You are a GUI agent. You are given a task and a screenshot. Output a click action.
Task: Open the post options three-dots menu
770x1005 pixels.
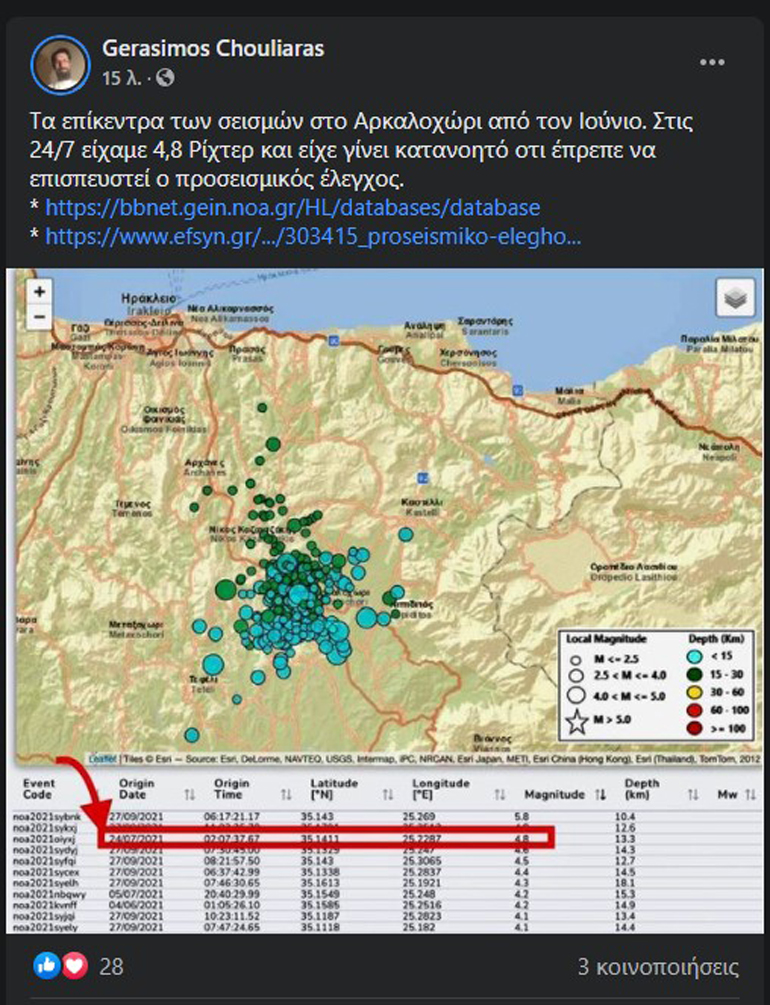pyautogui.click(x=711, y=62)
